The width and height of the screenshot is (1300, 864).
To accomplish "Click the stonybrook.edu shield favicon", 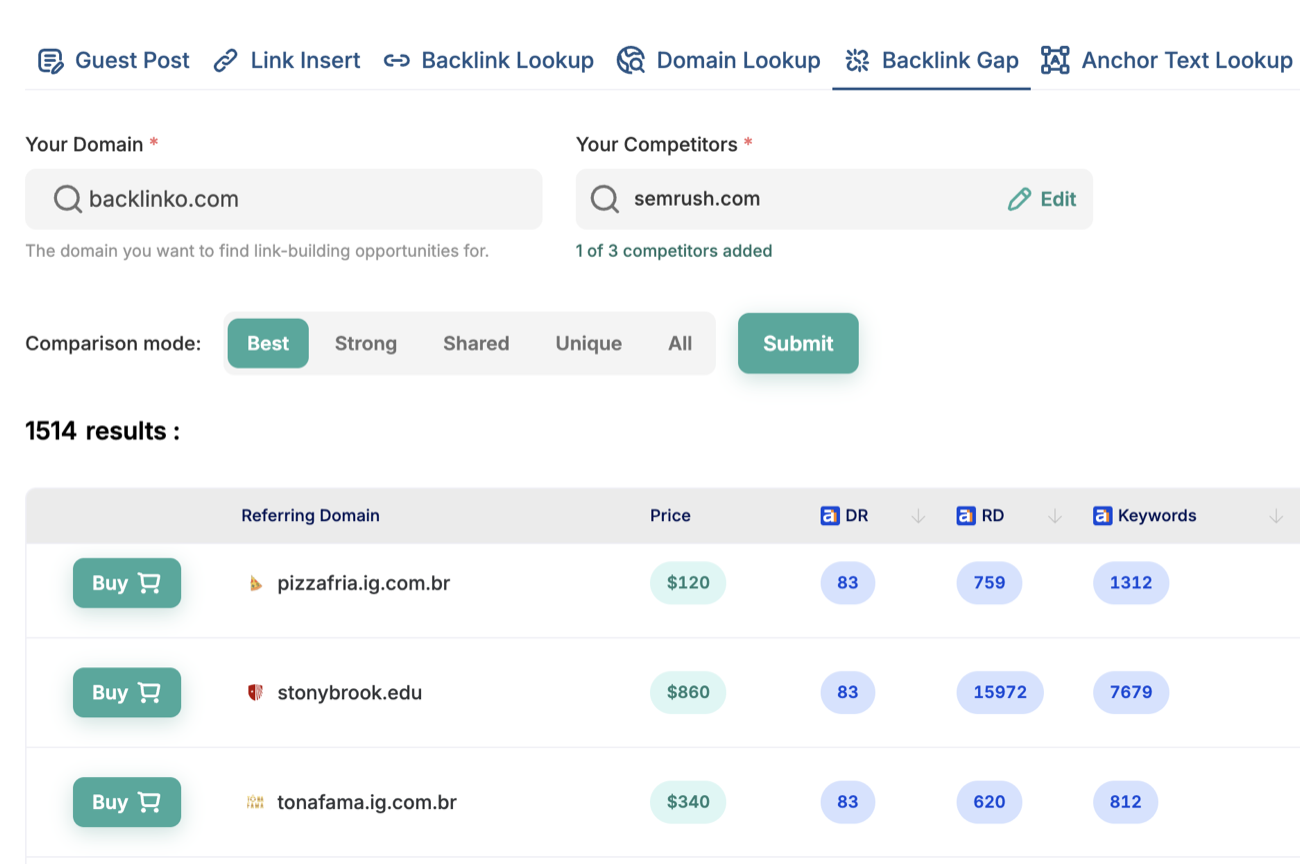I will pos(255,692).
